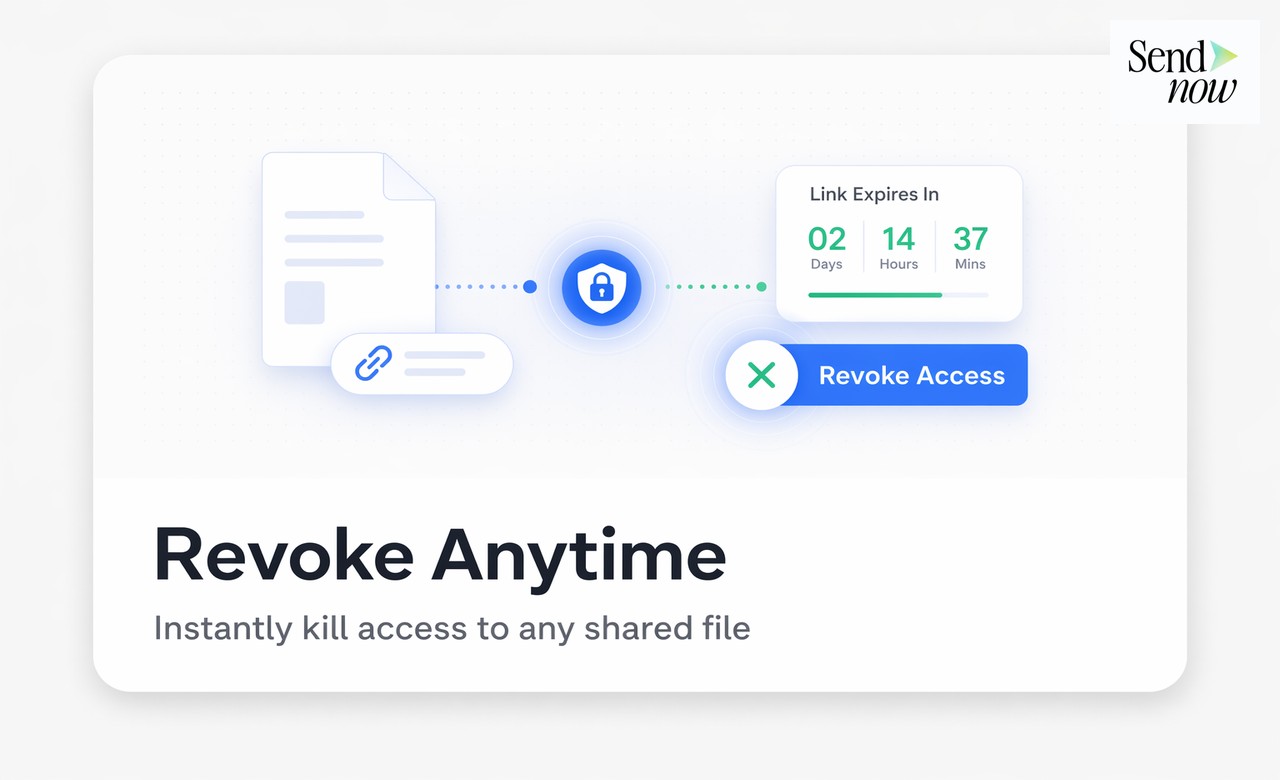Select the 02 Days counter
Viewport: 1280px width, 780px height.
coord(826,247)
